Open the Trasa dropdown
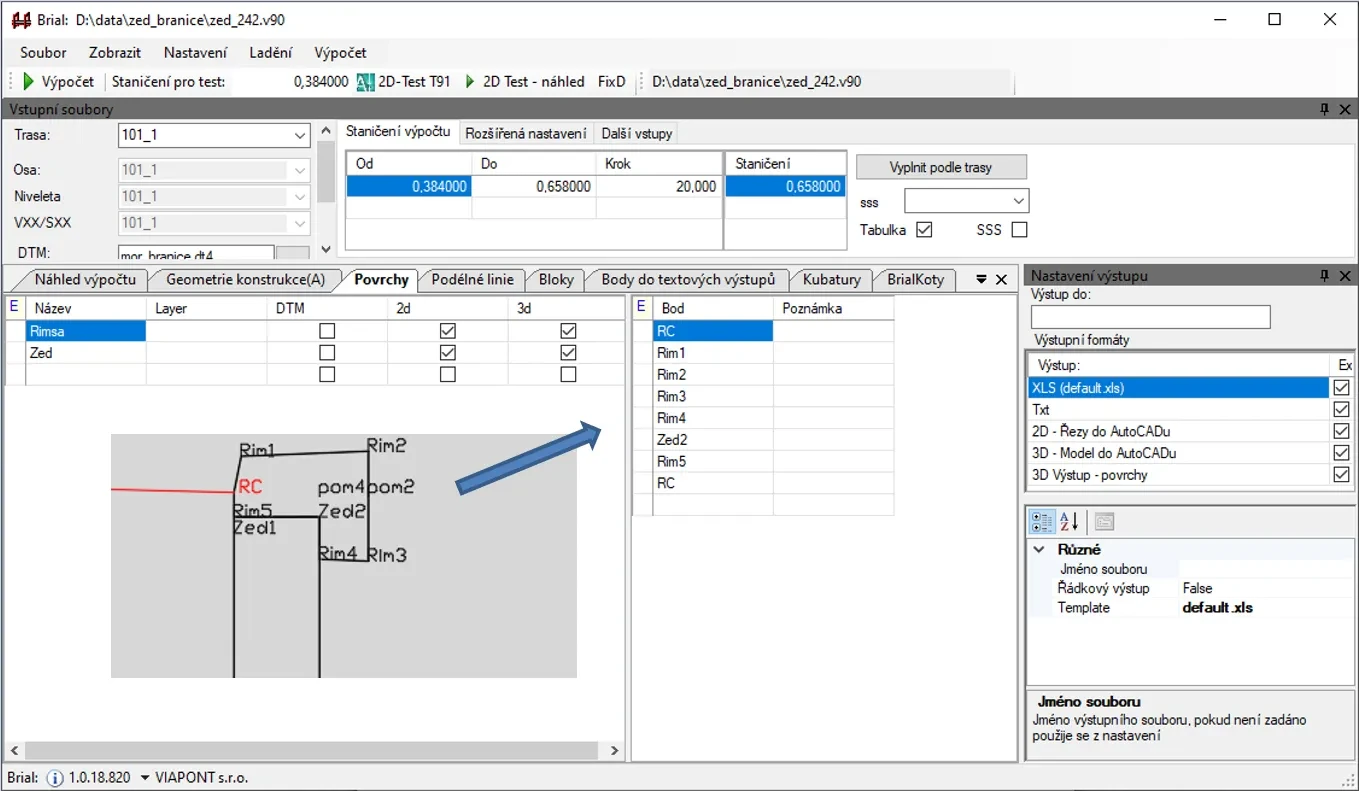 coord(301,135)
